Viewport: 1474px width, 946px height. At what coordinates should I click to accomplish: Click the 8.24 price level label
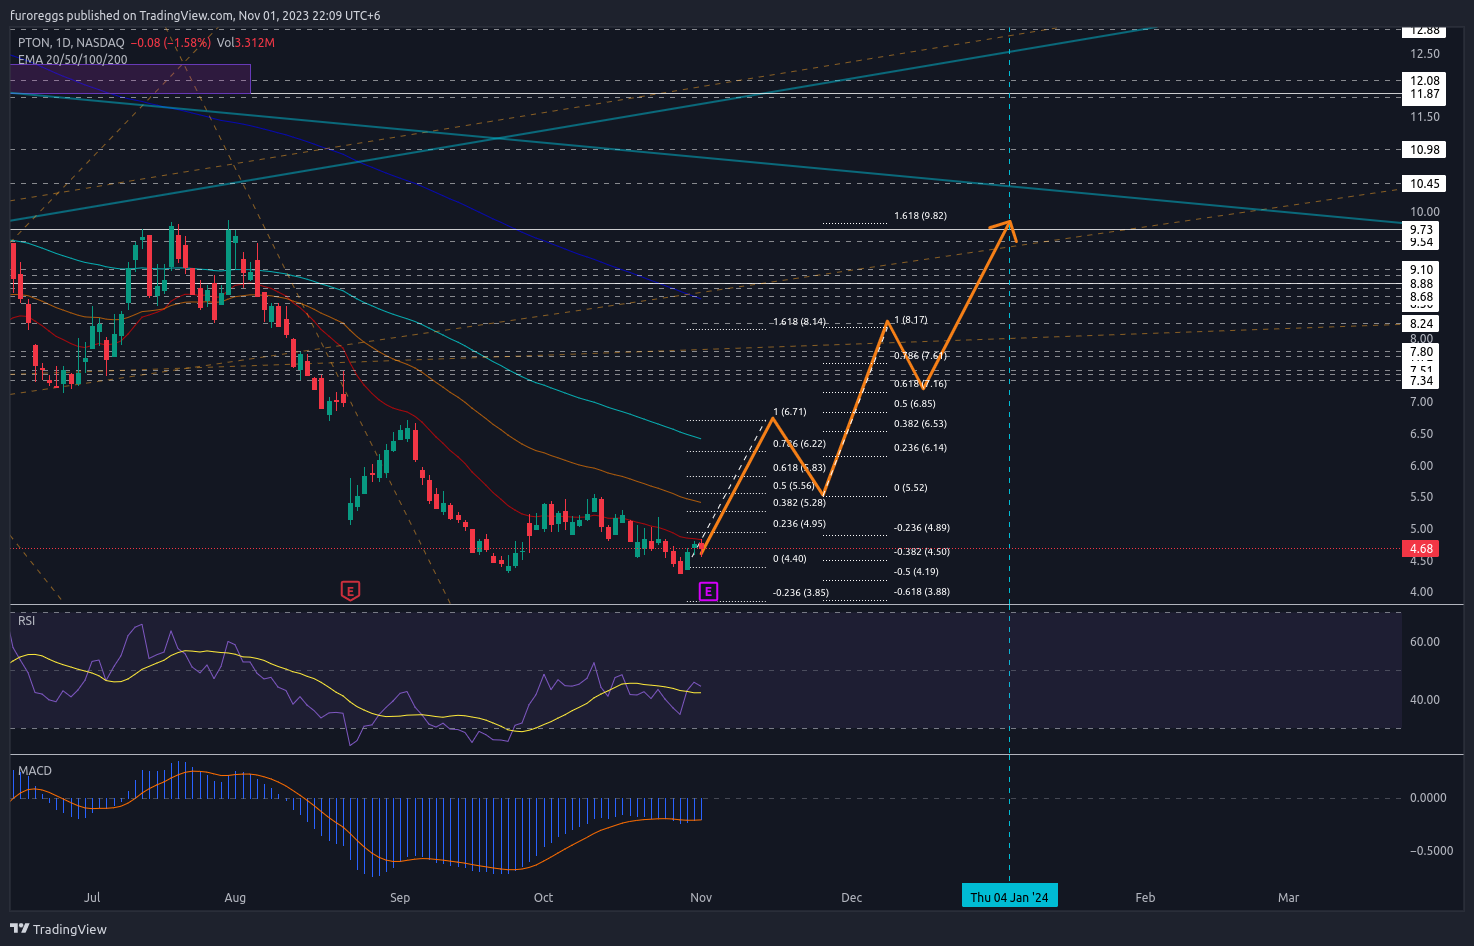pyautogui.click(x=1421, y=324)
